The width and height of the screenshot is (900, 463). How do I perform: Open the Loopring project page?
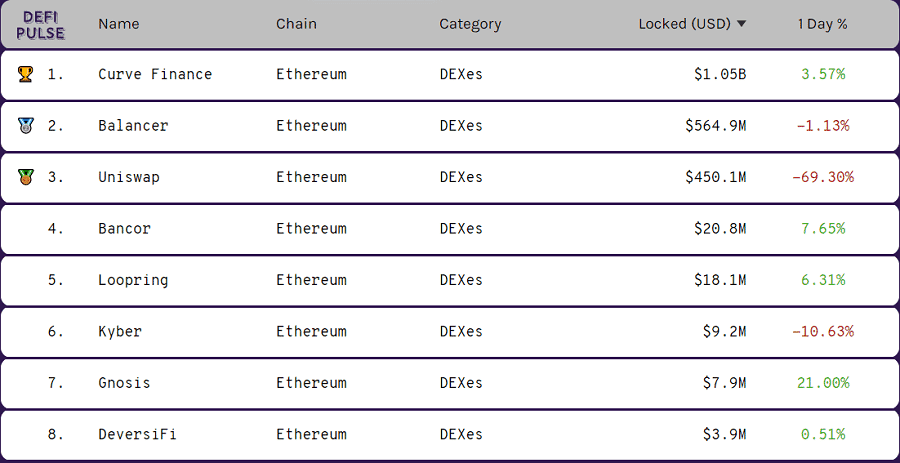[133, 280]
